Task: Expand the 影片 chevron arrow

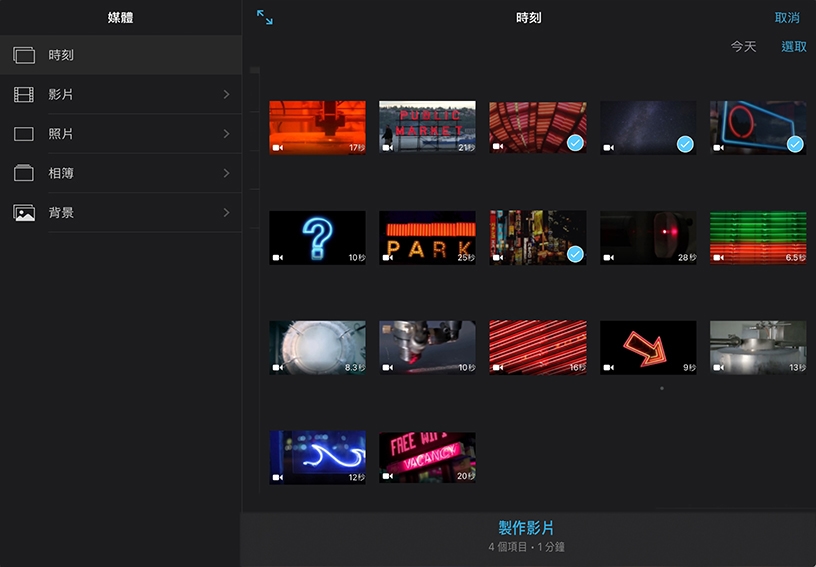Action: pos(227,94)
